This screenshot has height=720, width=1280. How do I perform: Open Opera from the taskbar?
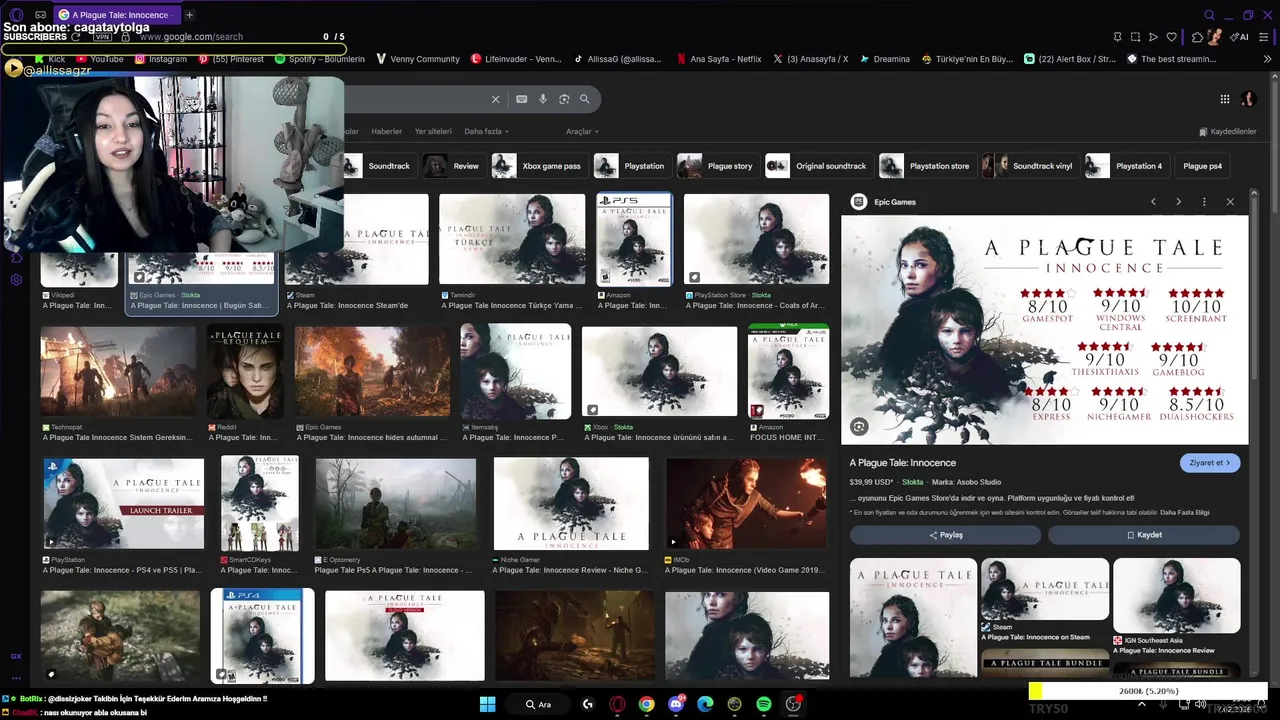617,704
